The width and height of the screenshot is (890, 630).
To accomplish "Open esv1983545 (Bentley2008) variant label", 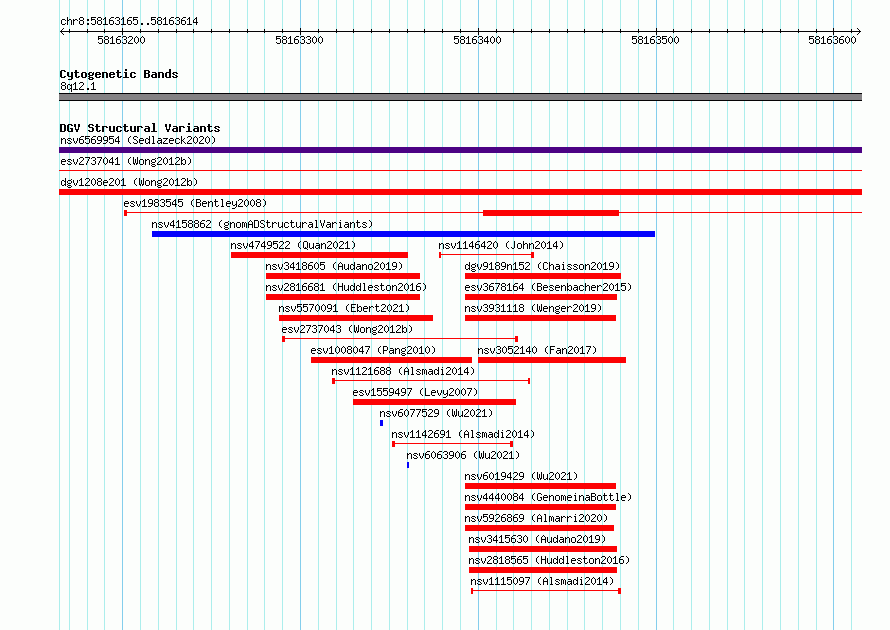I will (x=195, y=203).
